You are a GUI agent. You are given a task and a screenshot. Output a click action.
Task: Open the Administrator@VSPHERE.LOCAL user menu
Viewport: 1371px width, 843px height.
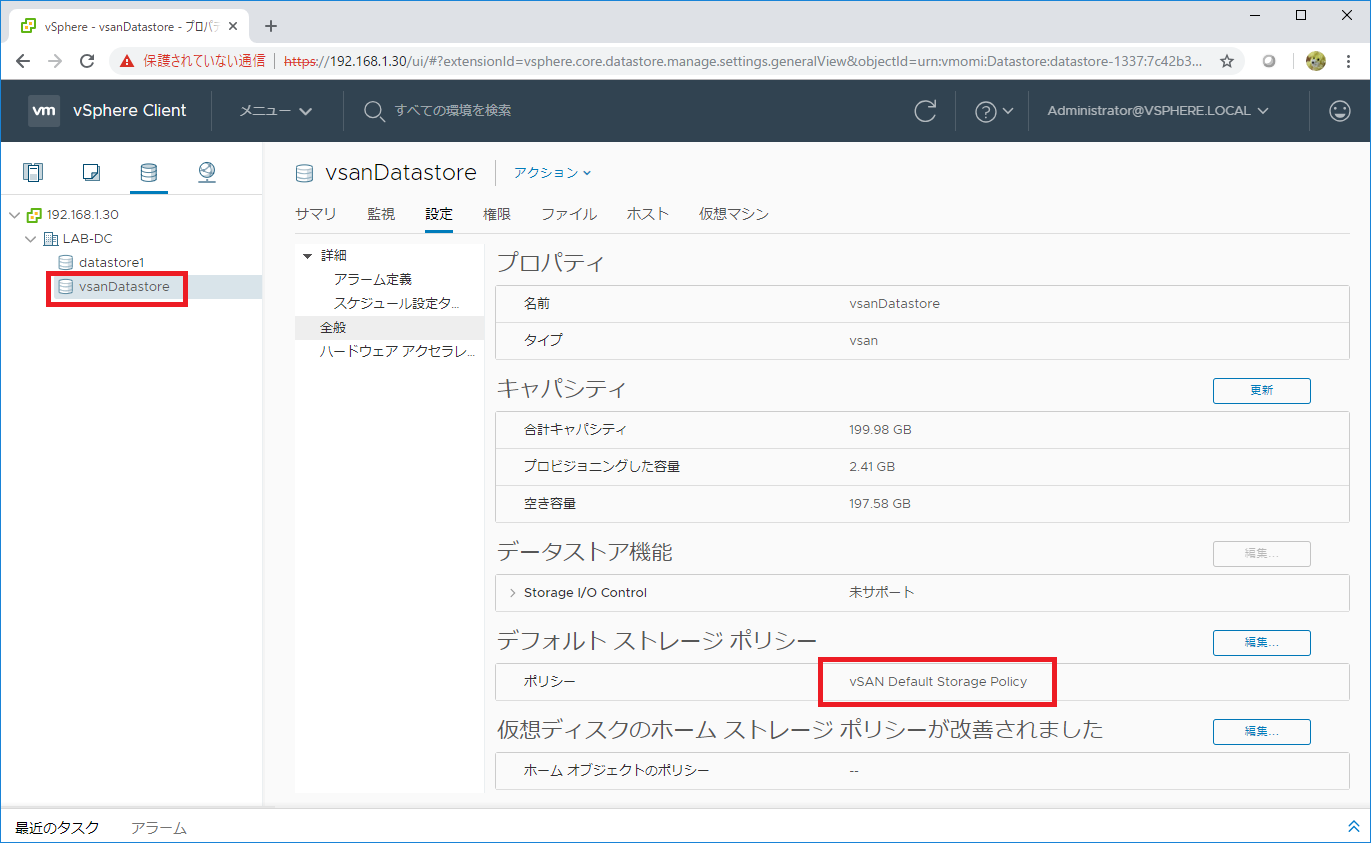[1158, 111]
